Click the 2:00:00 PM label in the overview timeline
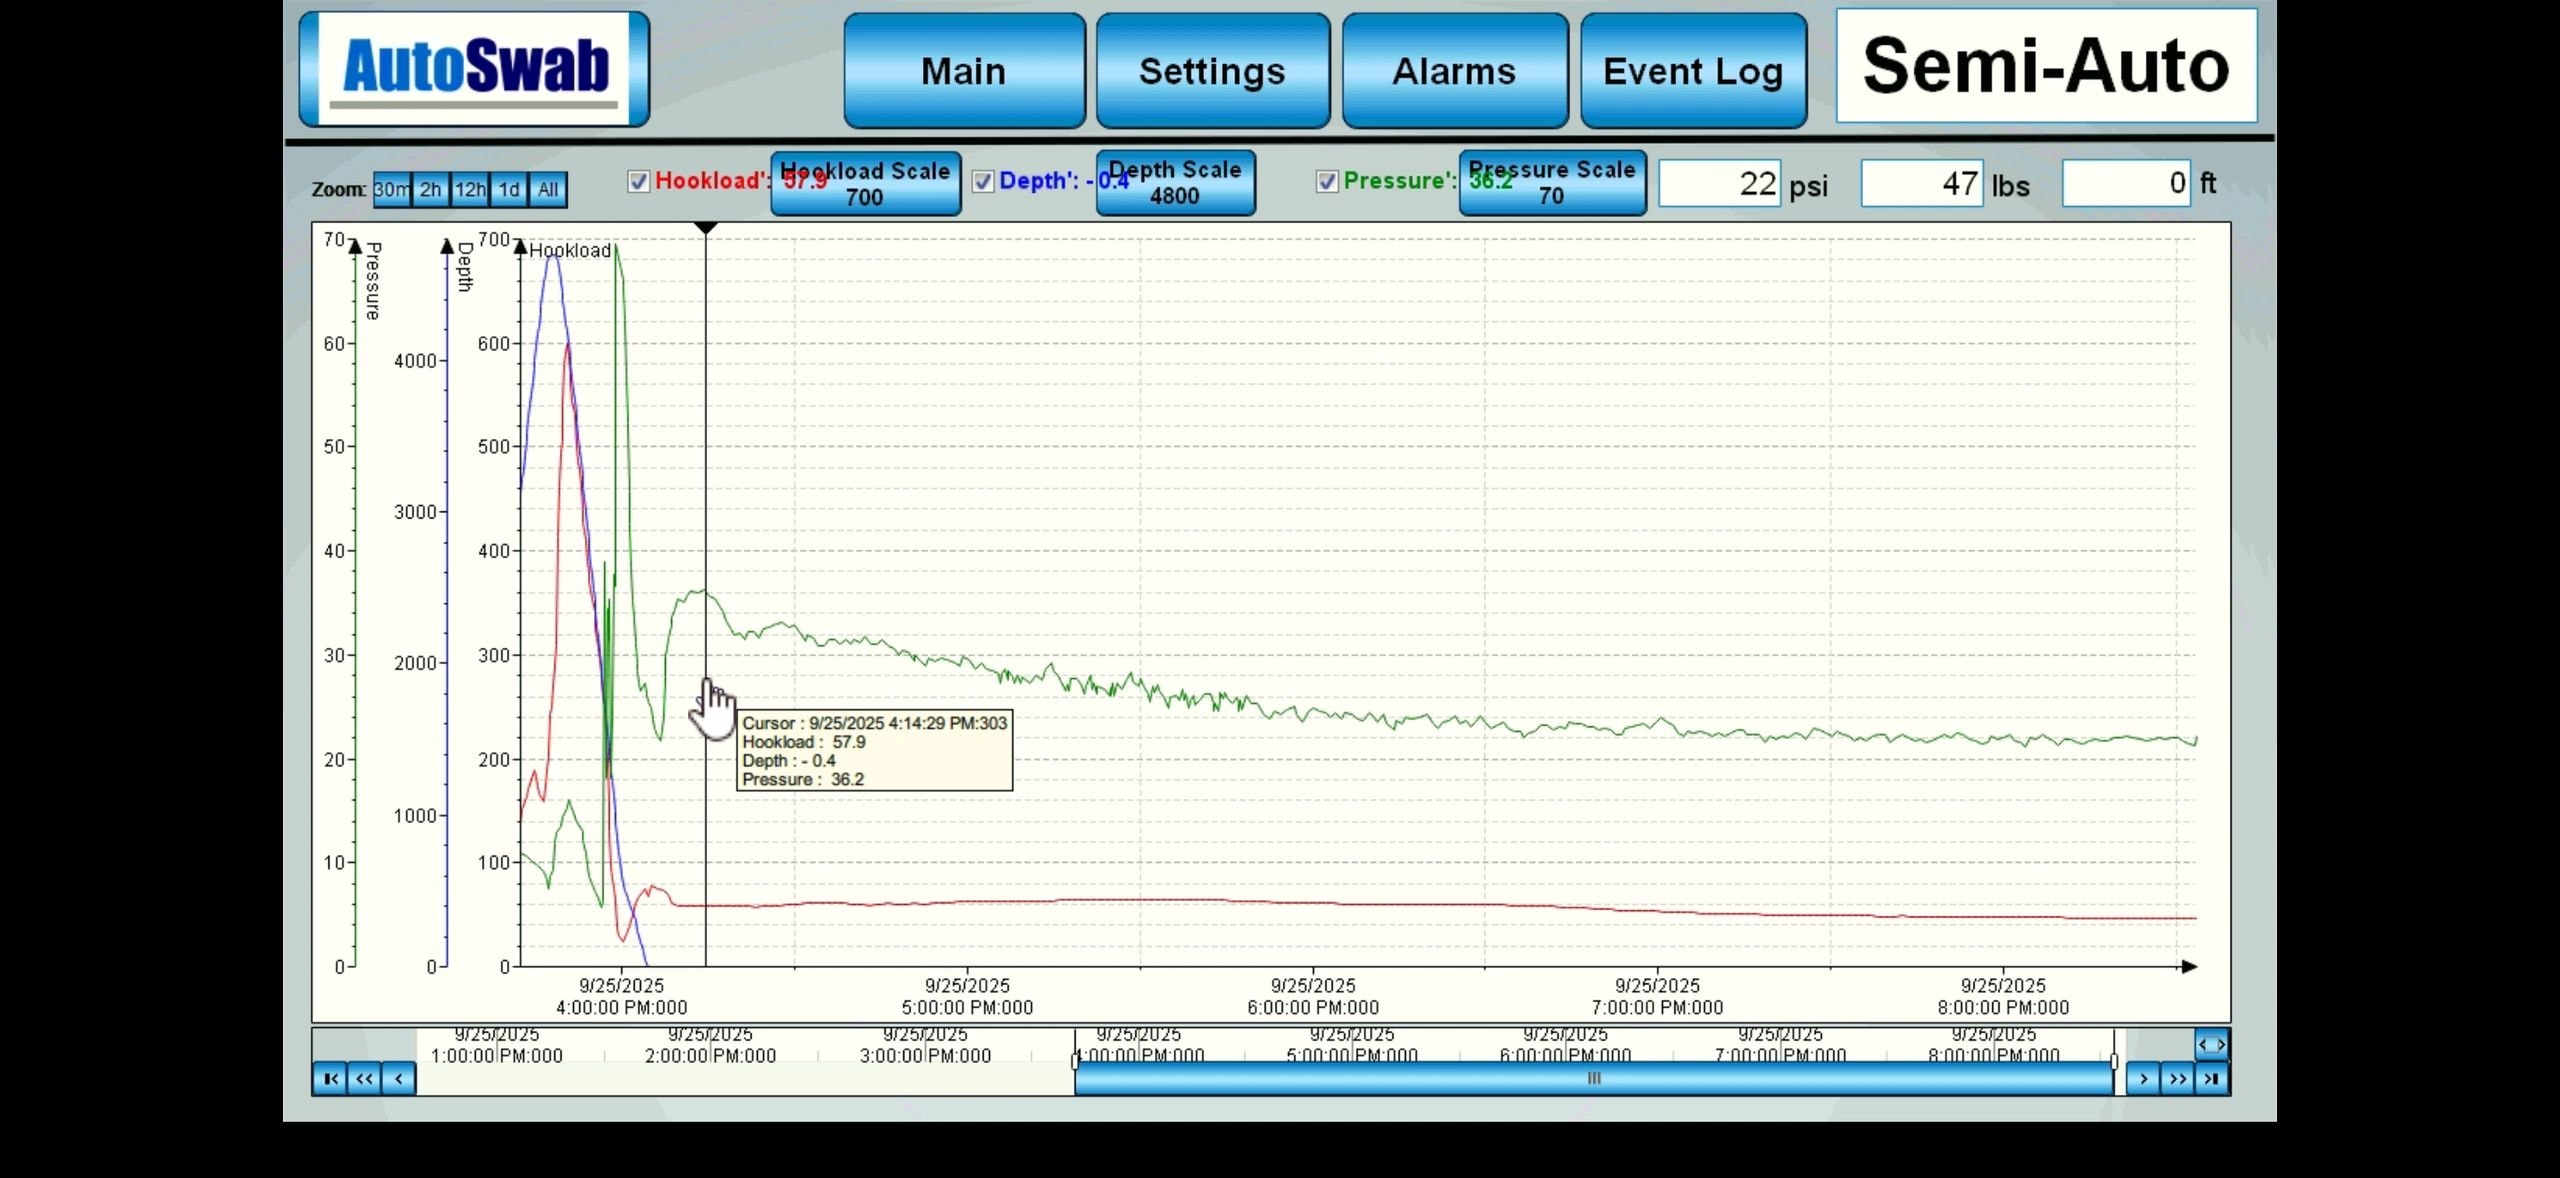 pos(710,1055)
